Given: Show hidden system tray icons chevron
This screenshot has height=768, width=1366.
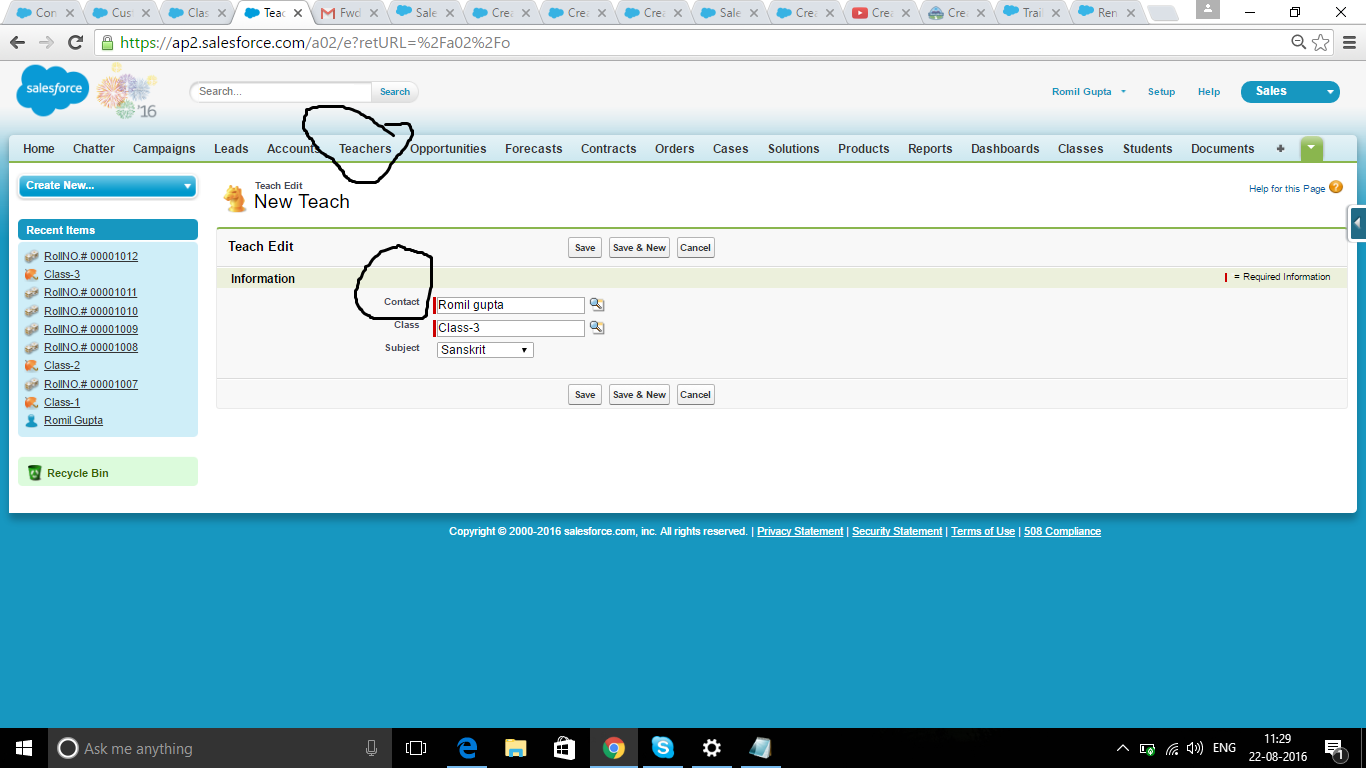Looking at the screenshot, I should tap(1123, 748).
